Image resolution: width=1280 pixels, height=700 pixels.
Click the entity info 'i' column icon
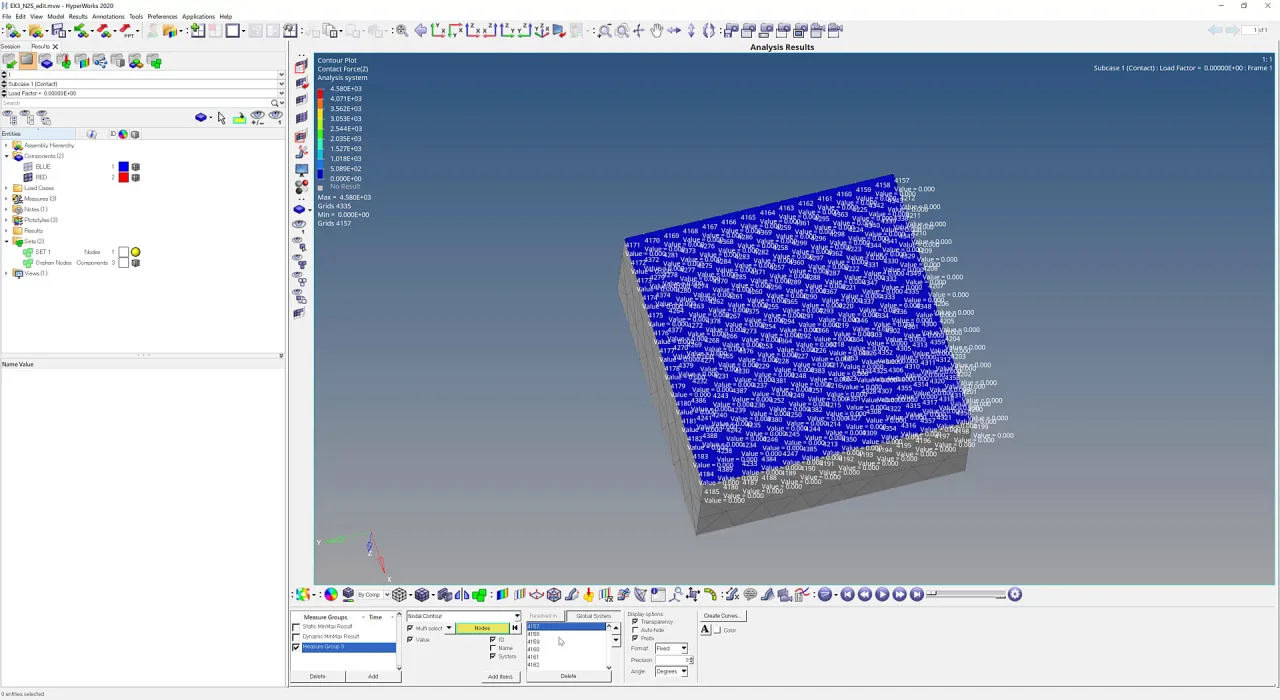coord(92,134)
